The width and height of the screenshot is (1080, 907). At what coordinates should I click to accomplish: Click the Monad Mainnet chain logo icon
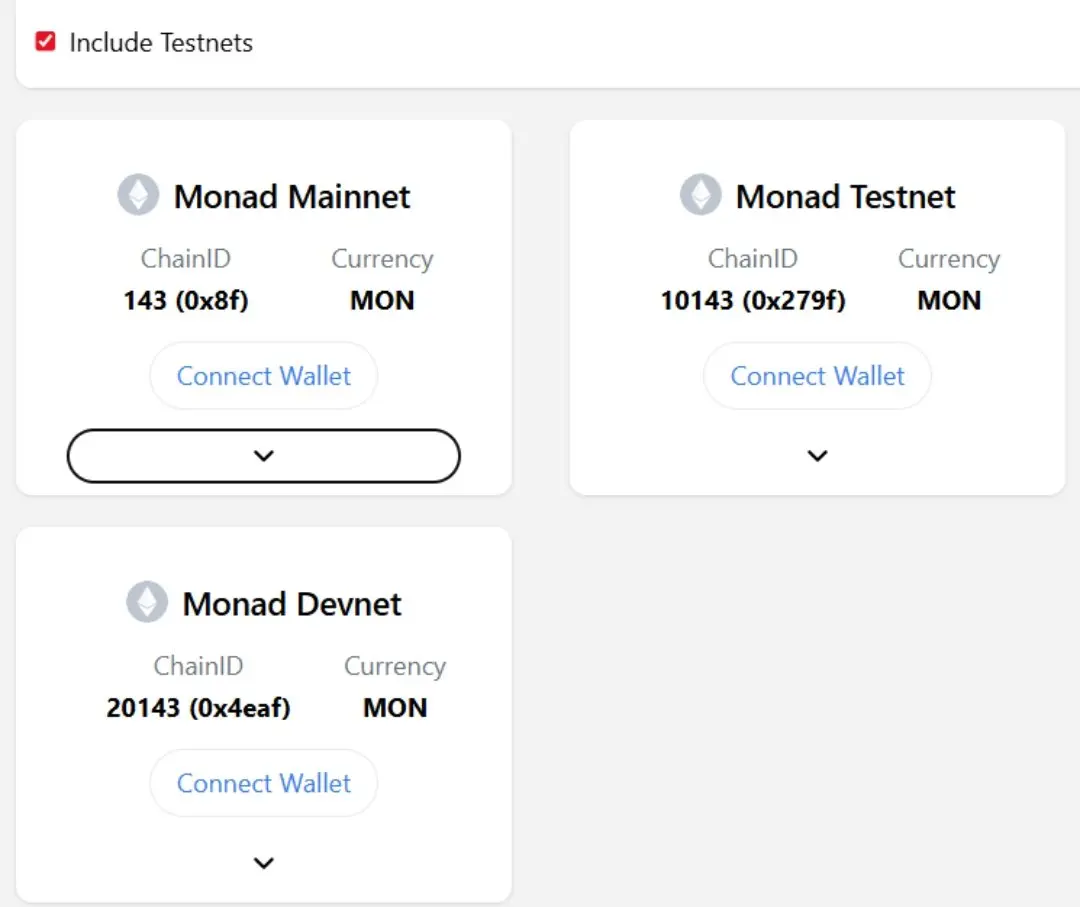click(x=138, y=195)
